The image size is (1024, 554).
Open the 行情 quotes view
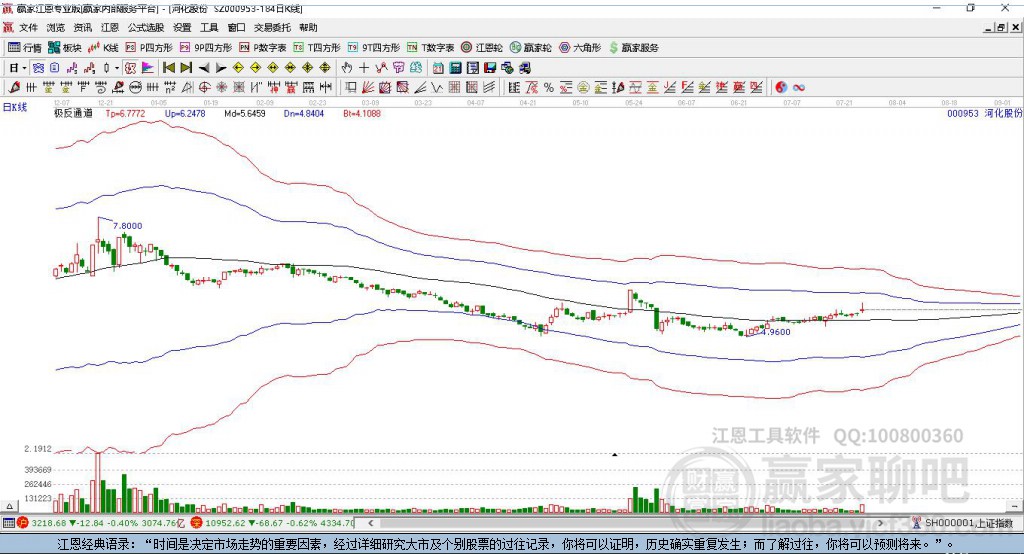coord(25,48)
